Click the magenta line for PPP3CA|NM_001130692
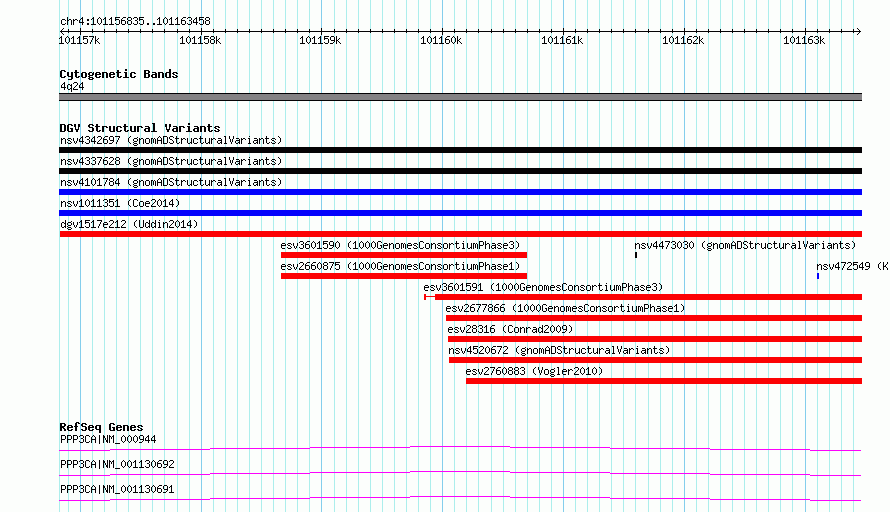Viewport: 890px width, 512px height. pos(460,473)
